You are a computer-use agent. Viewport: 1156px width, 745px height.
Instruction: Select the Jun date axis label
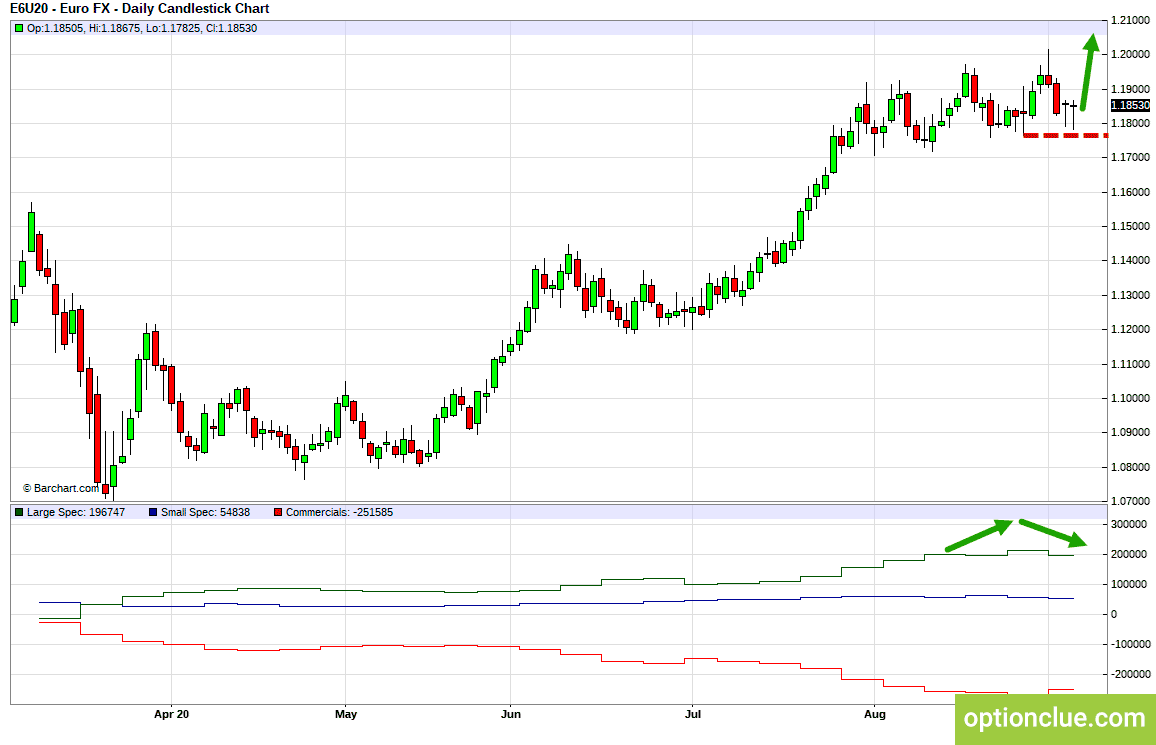(x=510, y=714)
